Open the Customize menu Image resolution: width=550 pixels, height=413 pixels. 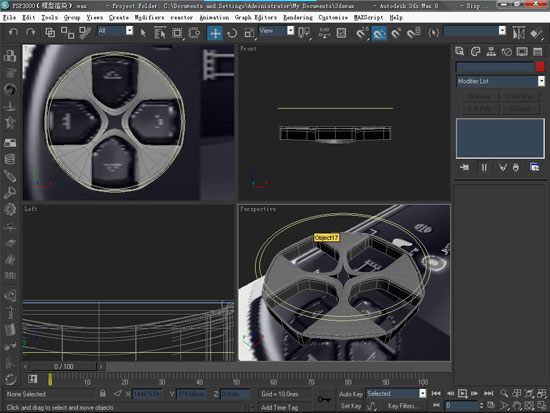(333, 18)
